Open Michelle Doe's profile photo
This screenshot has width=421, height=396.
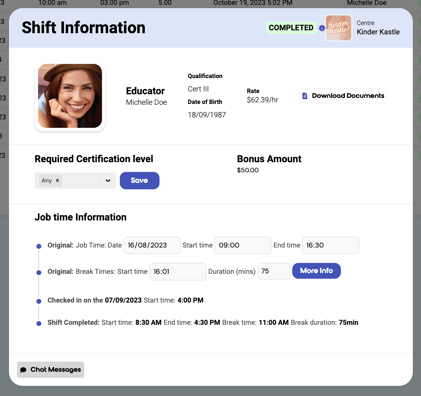70,96
